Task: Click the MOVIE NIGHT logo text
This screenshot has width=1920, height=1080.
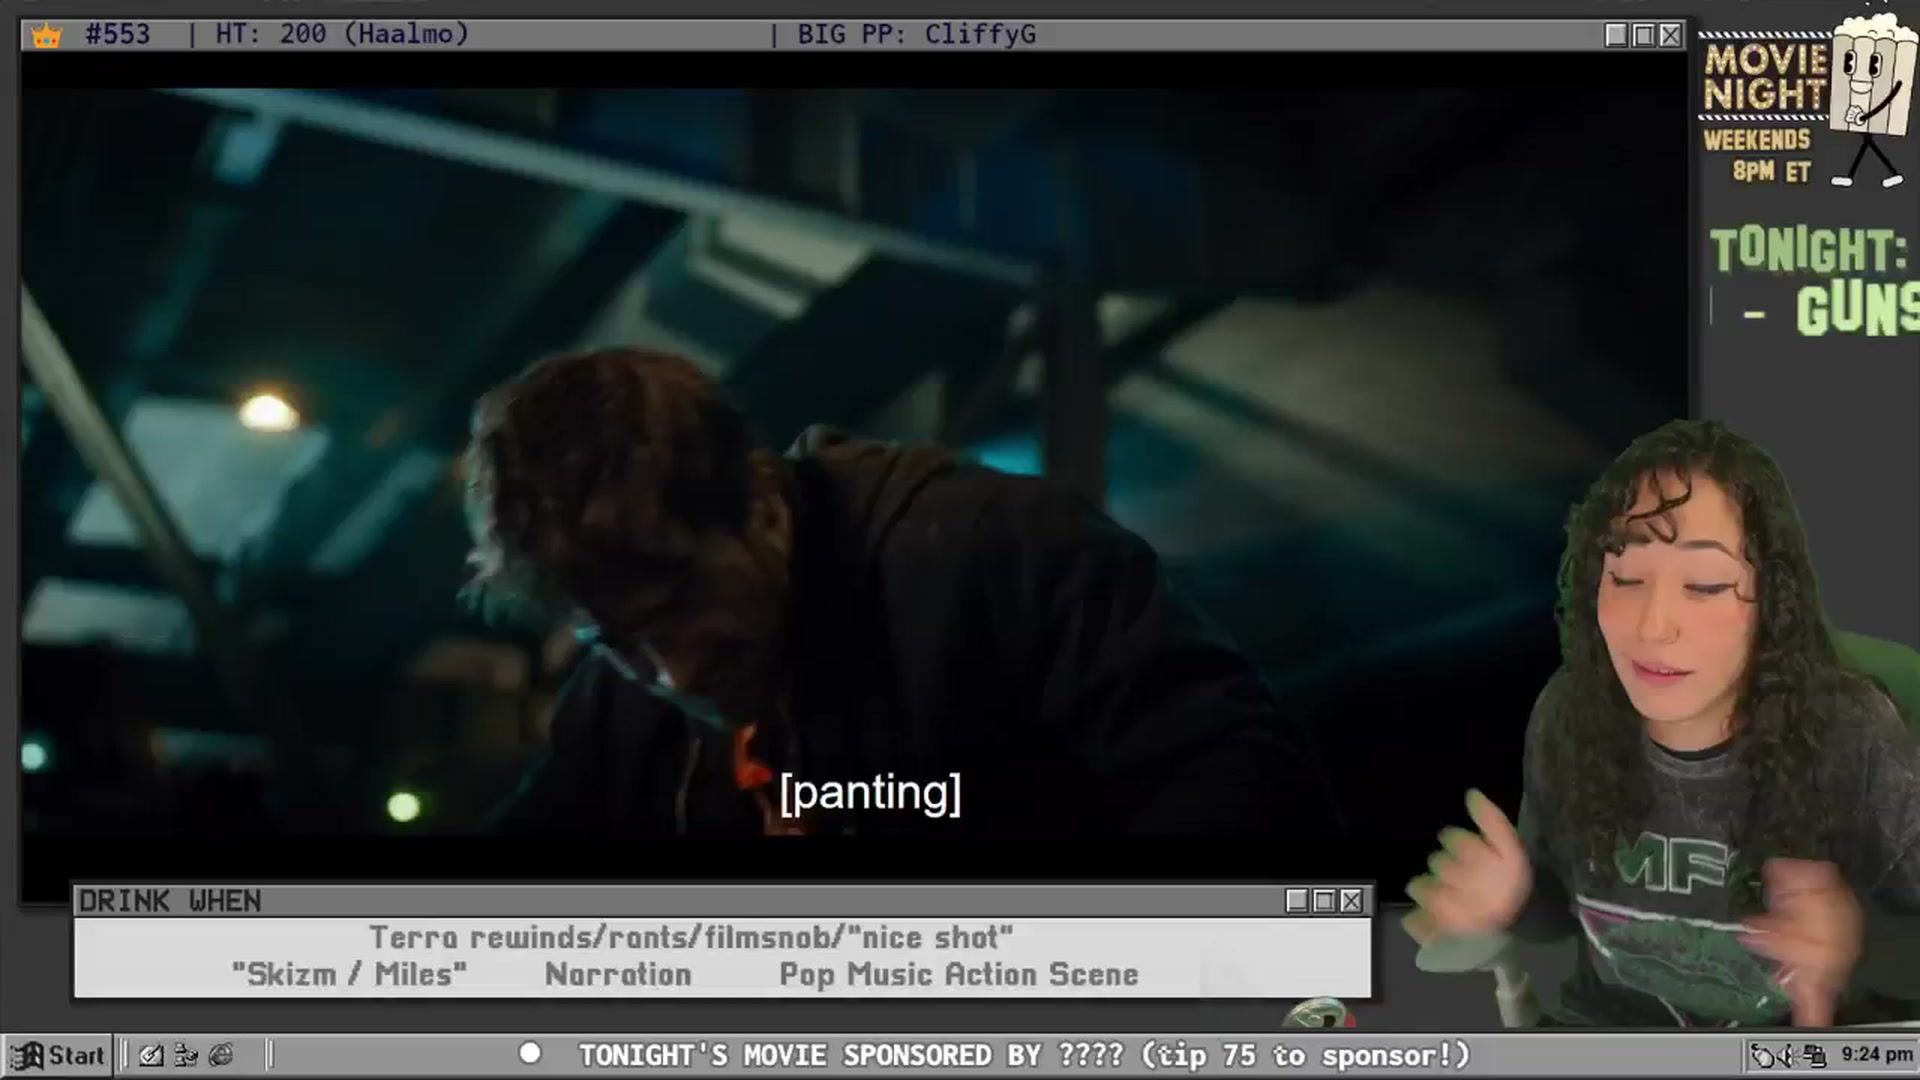Action: (1766, 77)
